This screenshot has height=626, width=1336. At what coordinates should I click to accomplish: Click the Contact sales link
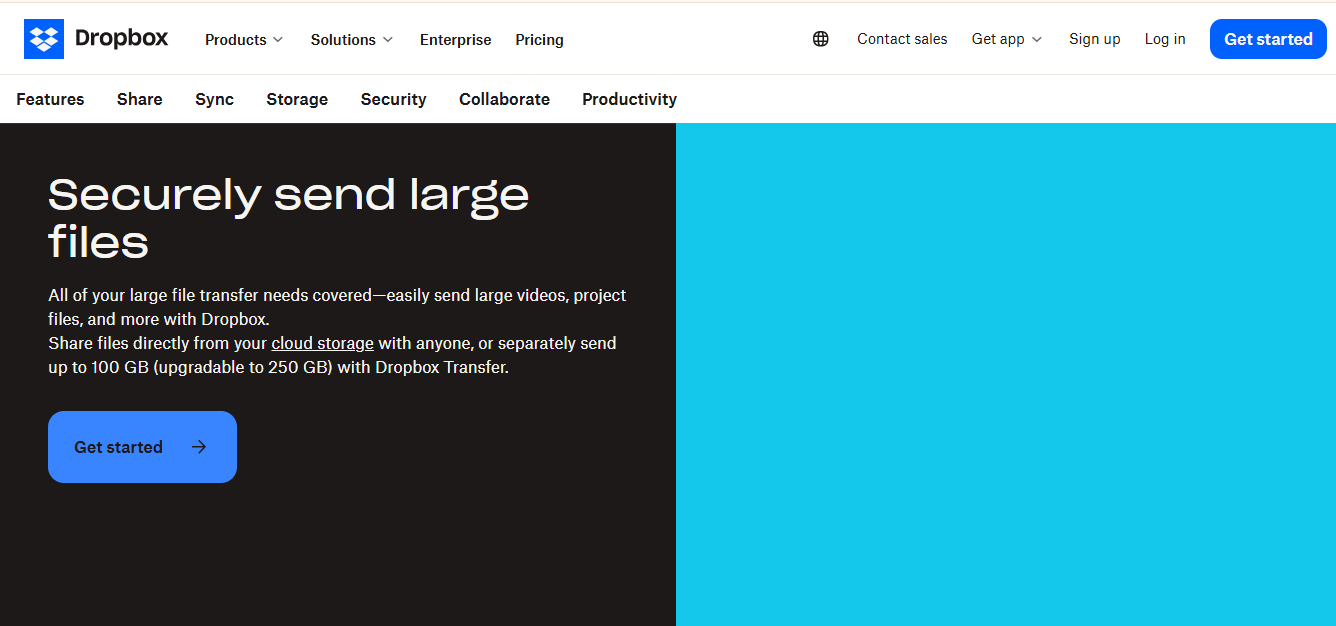tap(902, 39)
